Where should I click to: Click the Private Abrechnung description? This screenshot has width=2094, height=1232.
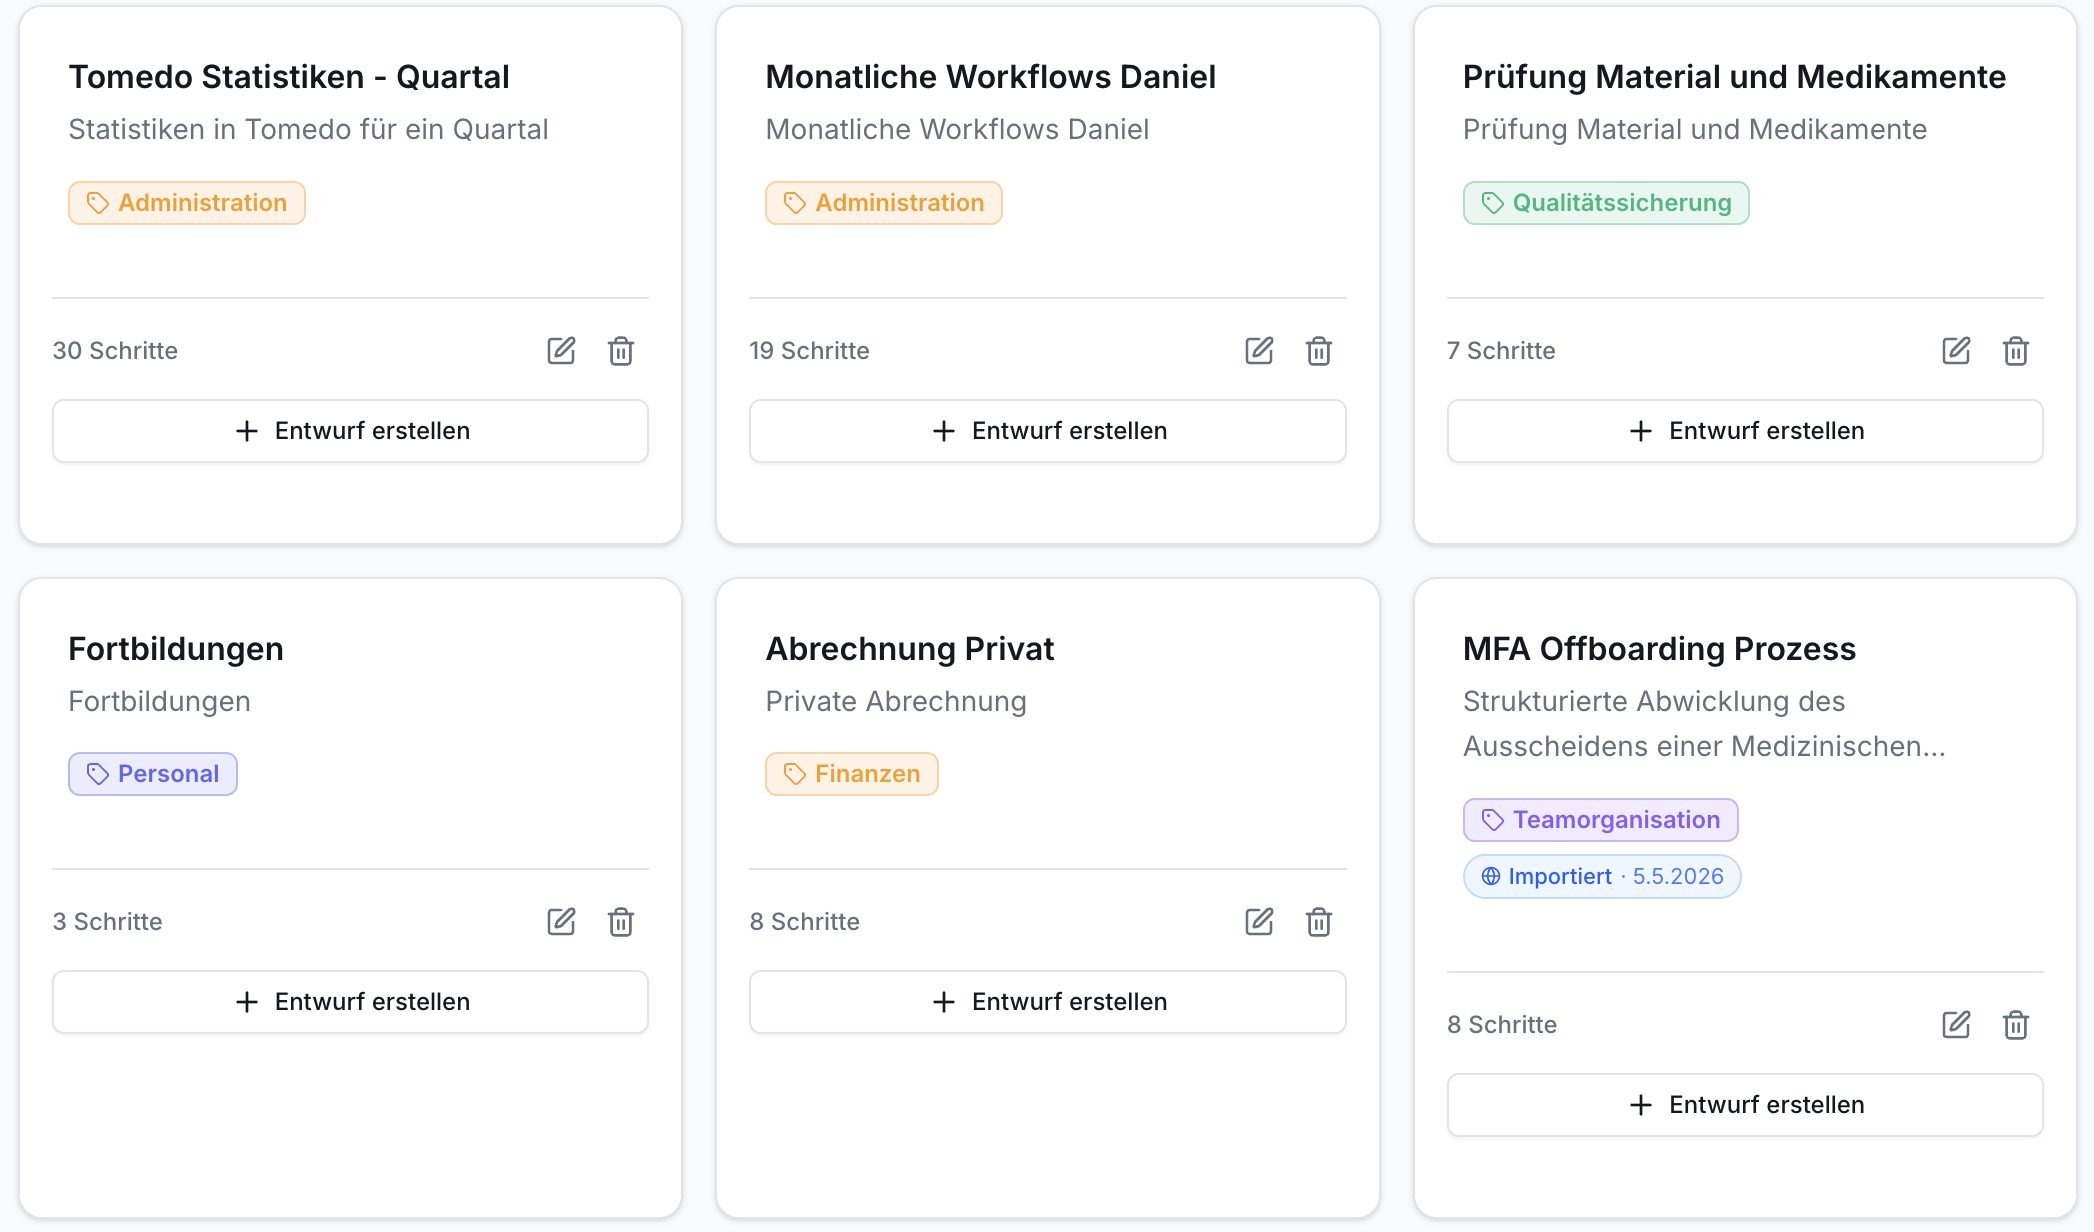(x=896, y=702)
